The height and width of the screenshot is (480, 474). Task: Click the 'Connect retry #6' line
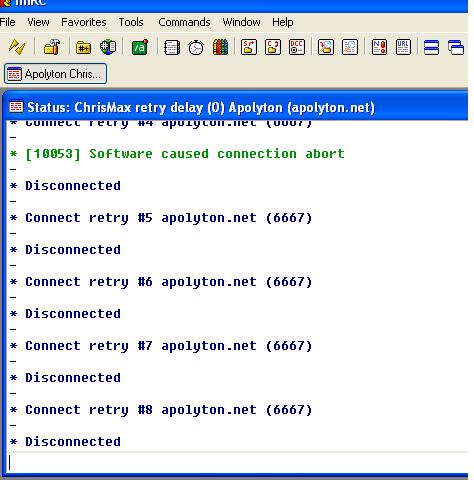click(x=161, y=282)
